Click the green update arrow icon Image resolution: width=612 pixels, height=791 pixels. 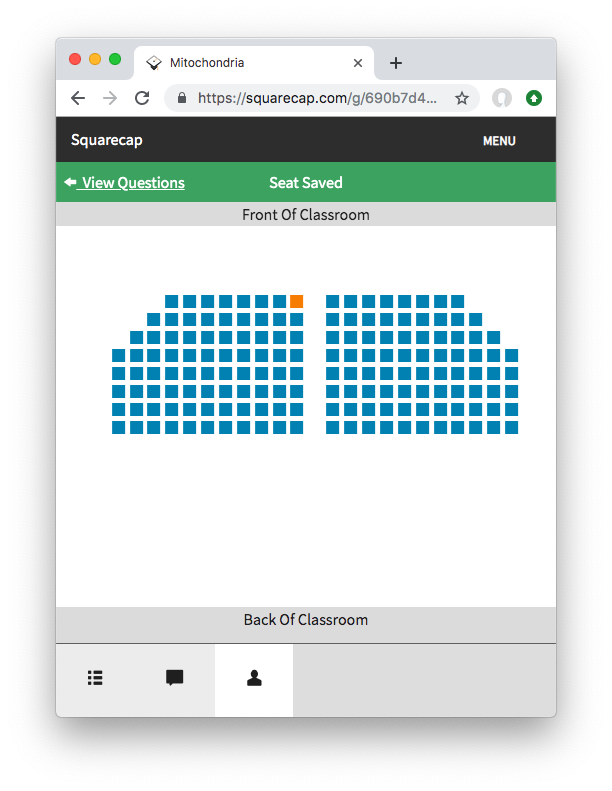[x=534, y=98]
